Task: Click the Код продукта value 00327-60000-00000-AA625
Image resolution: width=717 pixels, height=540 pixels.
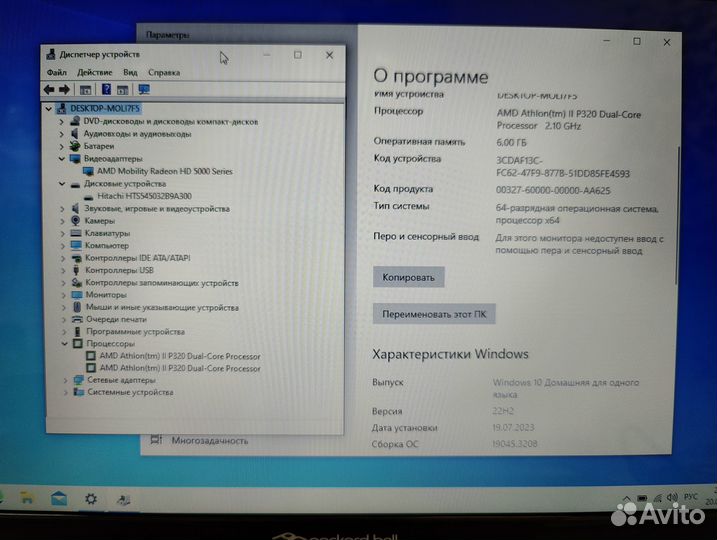Action: click(553, 190)
